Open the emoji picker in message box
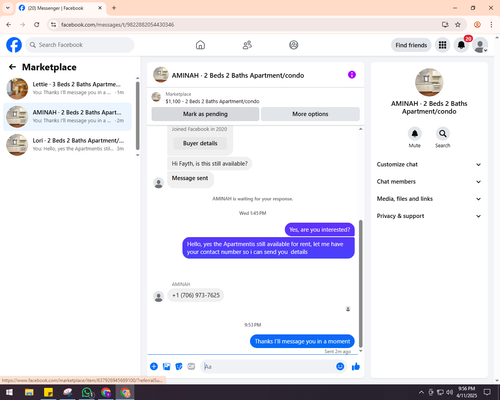Image resolution: width=500 pixels, height=400 pixels. pyautogui.click(x=340, y=367)
